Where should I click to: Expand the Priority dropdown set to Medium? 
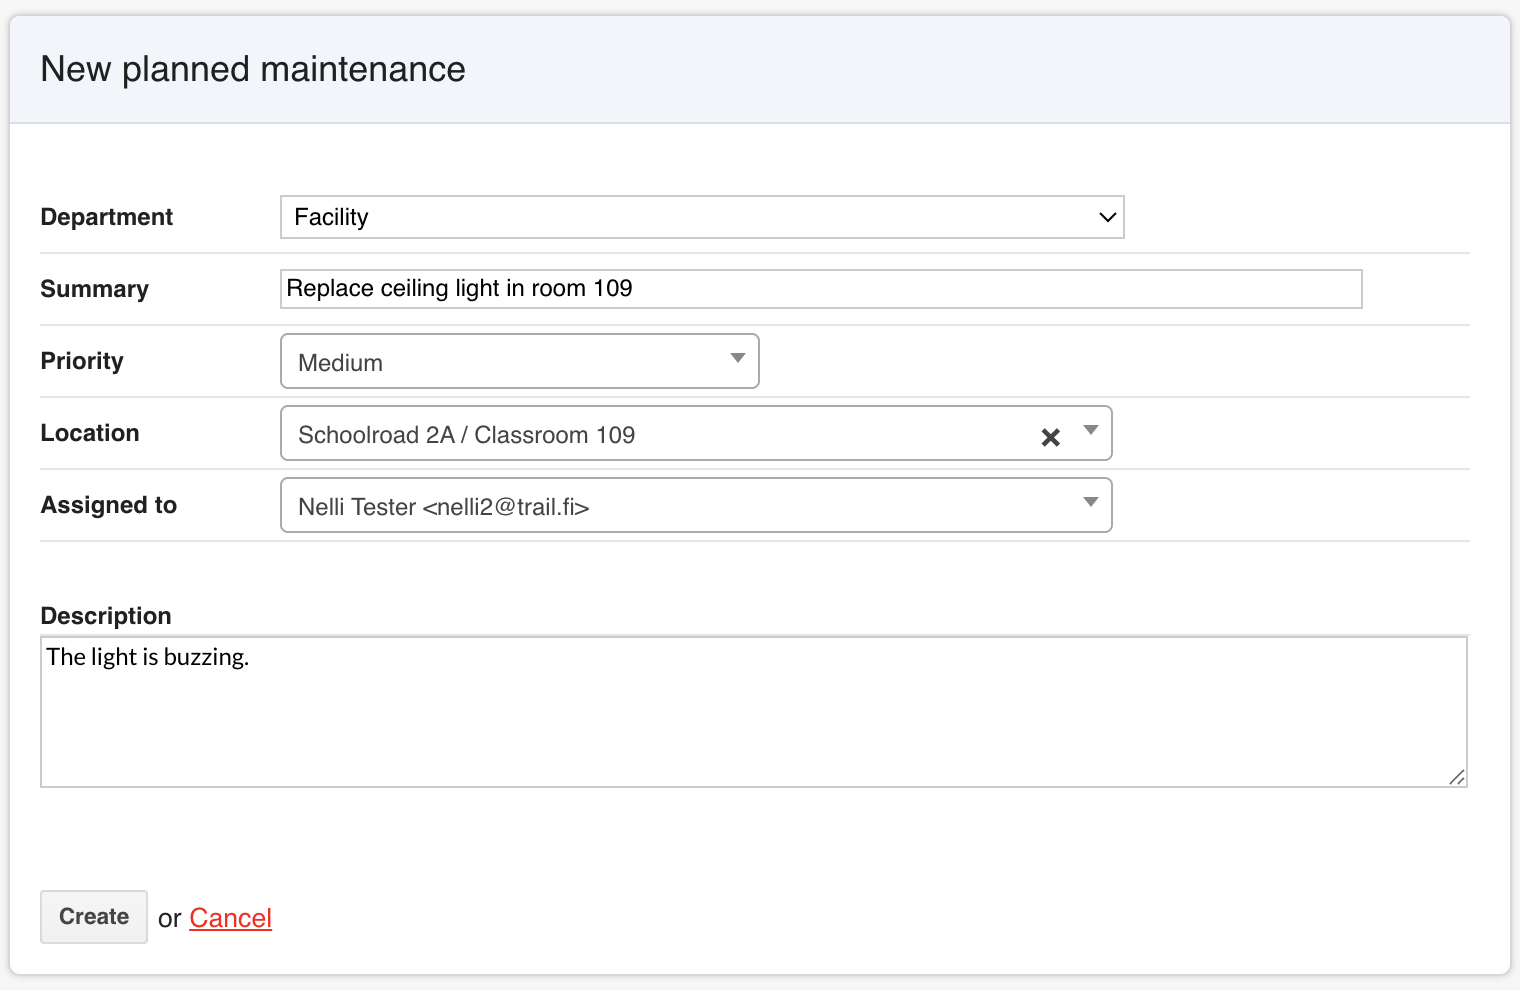click(510, 362)
